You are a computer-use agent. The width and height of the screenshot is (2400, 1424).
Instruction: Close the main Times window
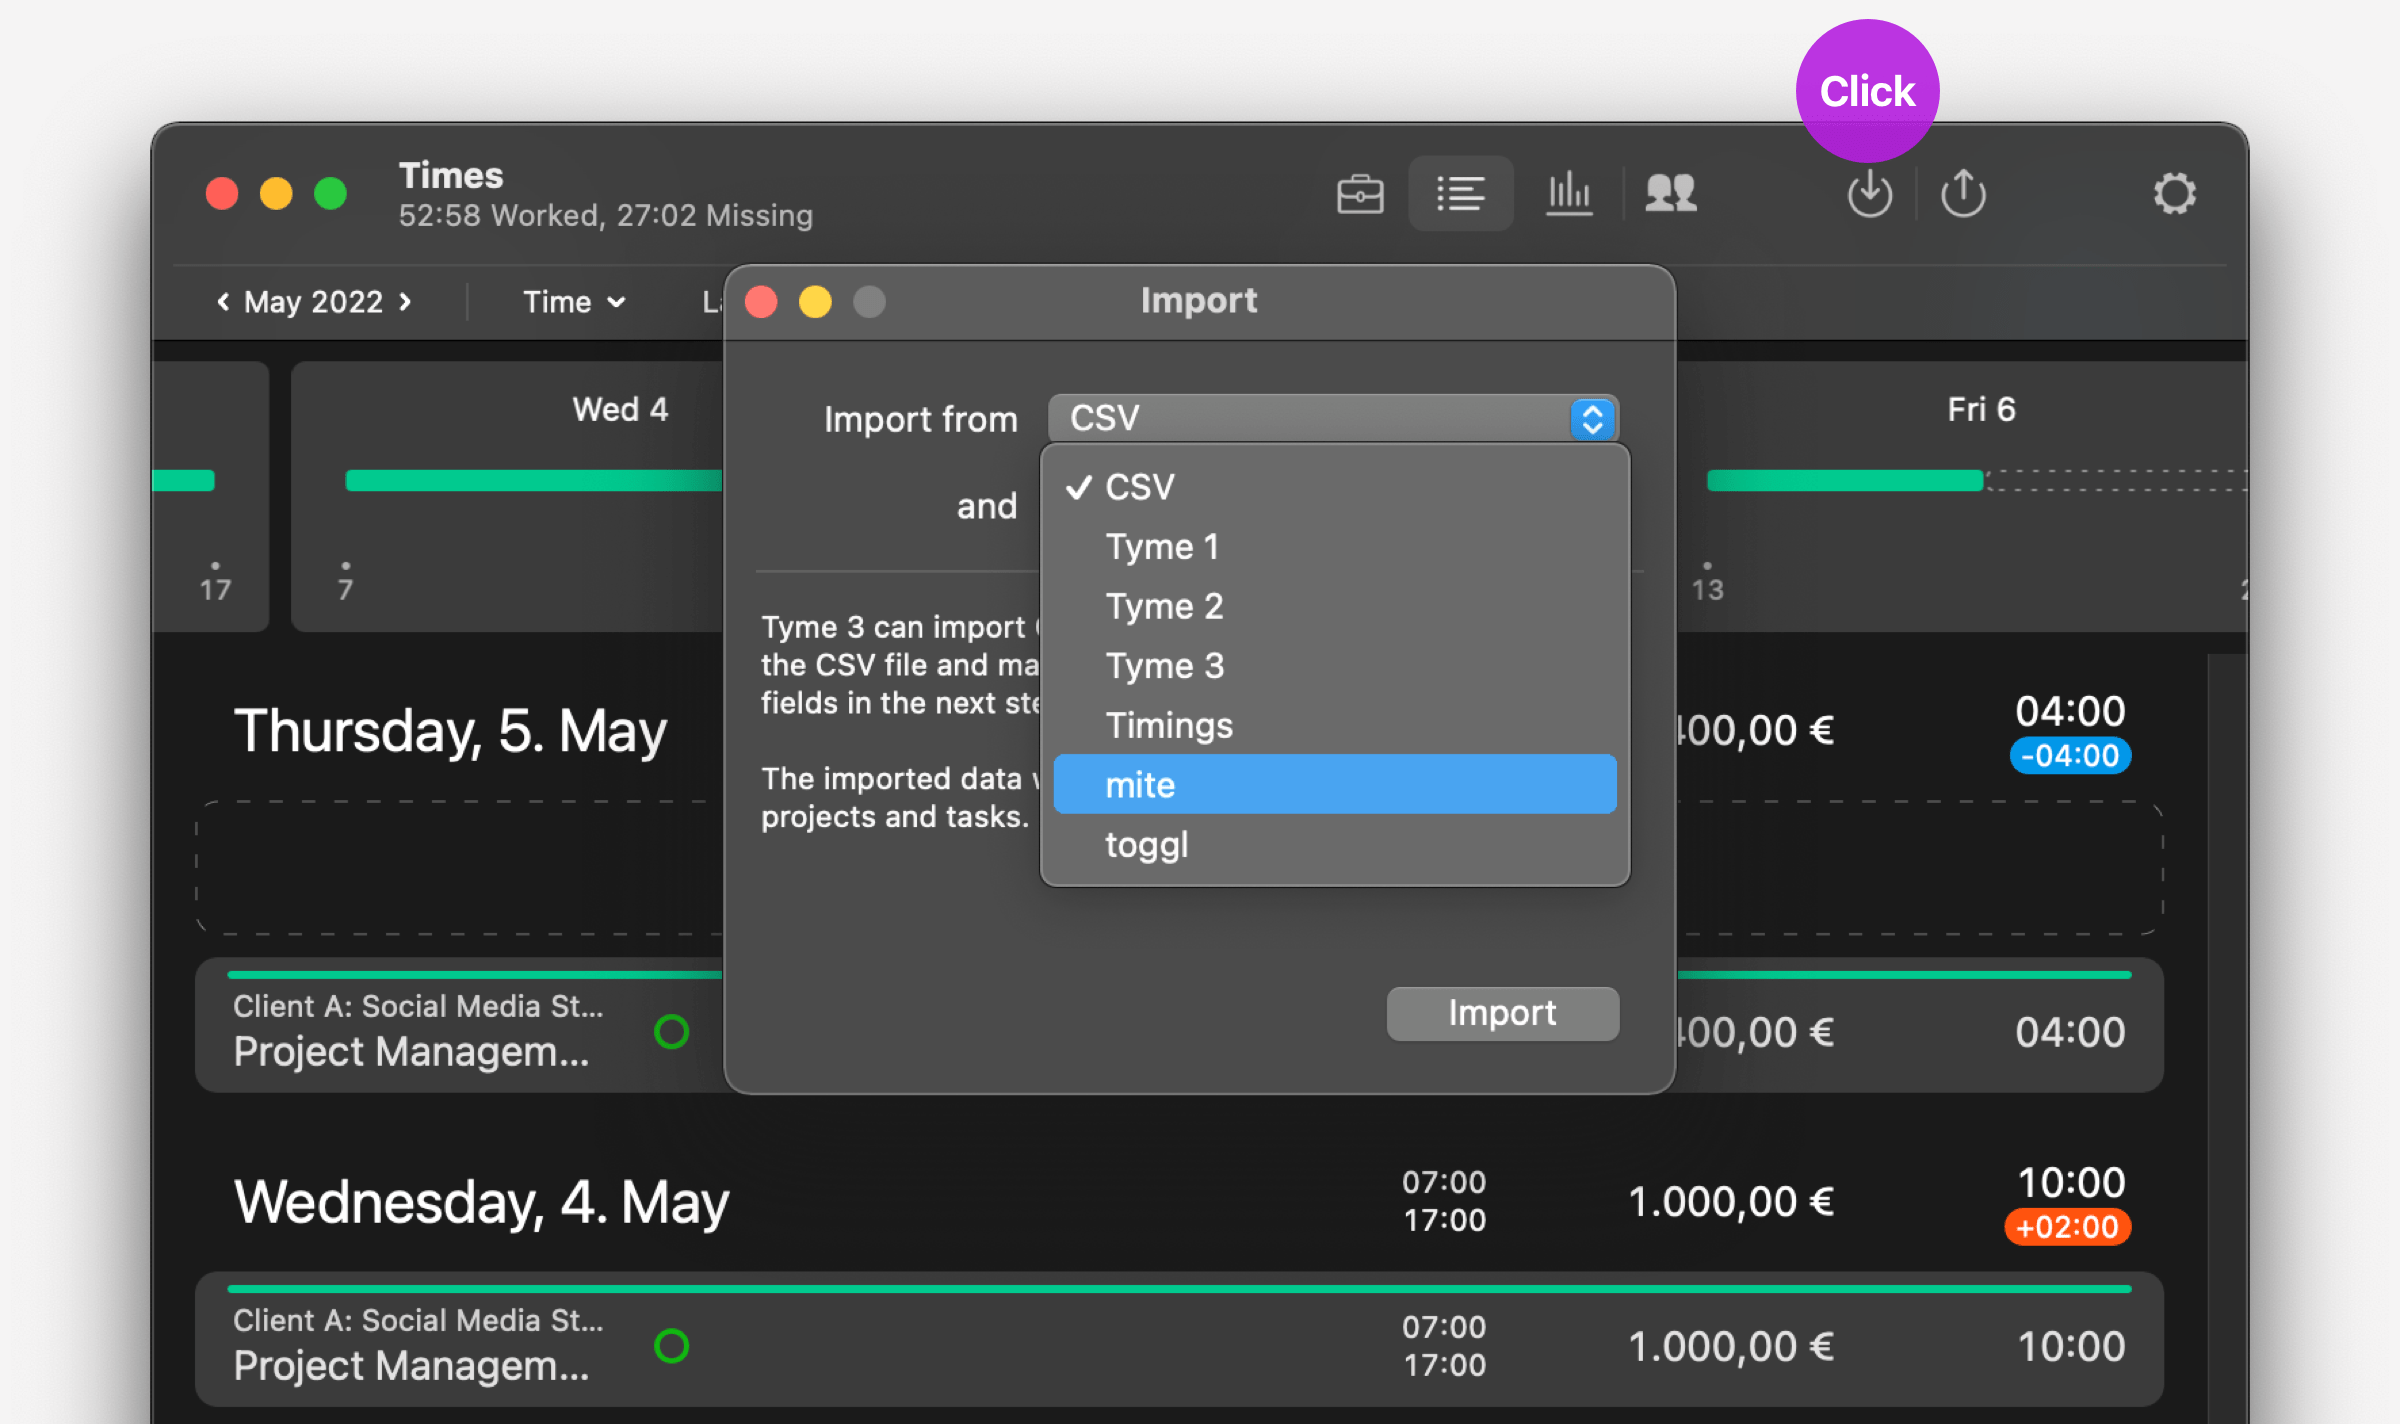click(x=222, y=193)
